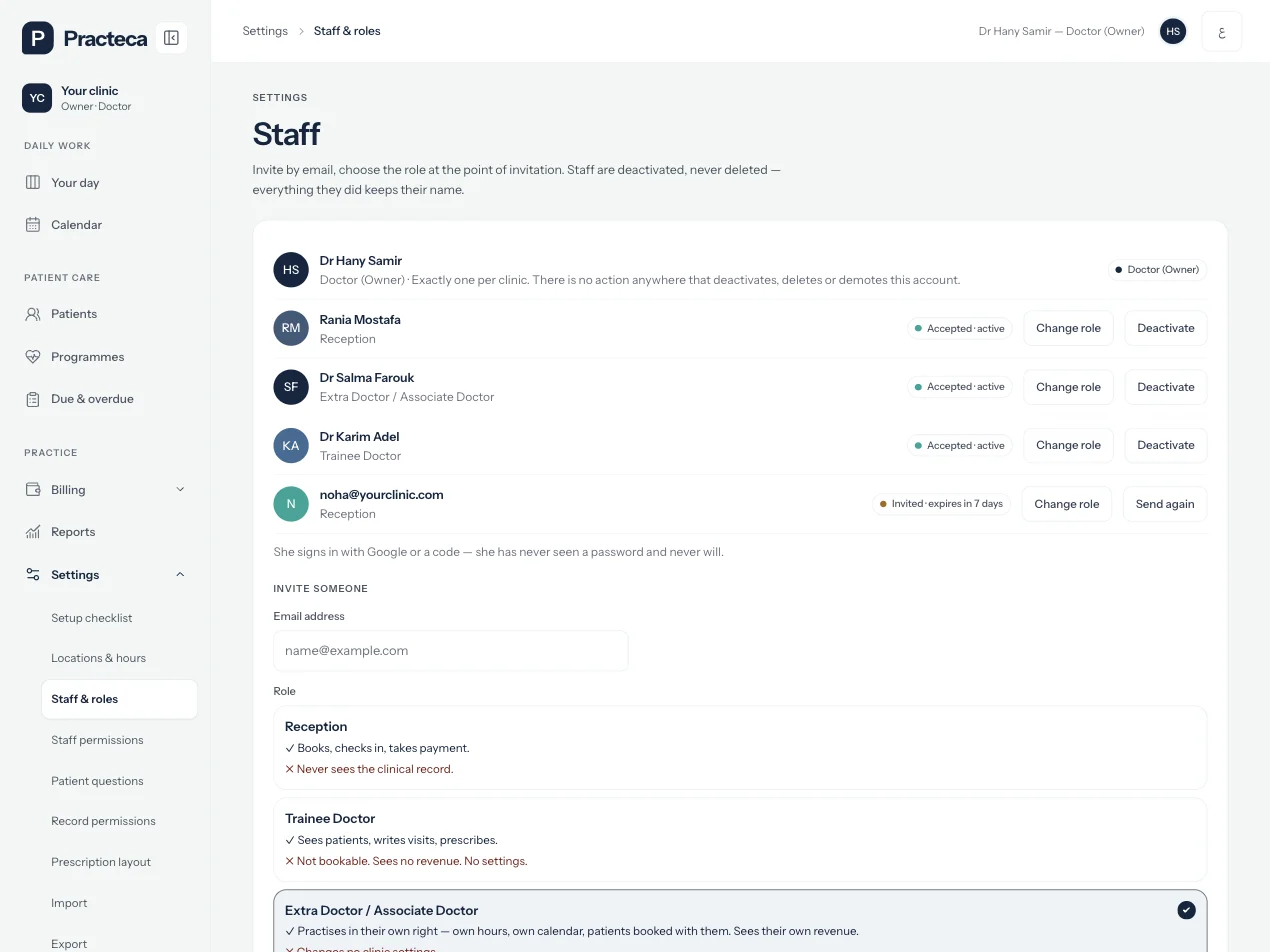
Task: Click Dr Salma Farouk's Accepted · active badge
Action: click(960, 387)
